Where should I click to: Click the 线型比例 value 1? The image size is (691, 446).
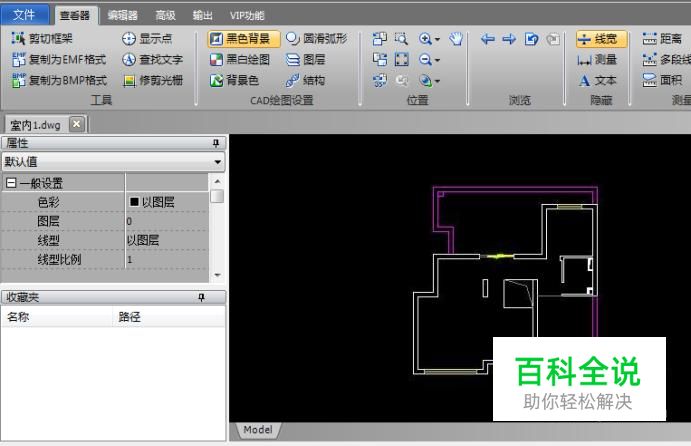click(130, 260)
